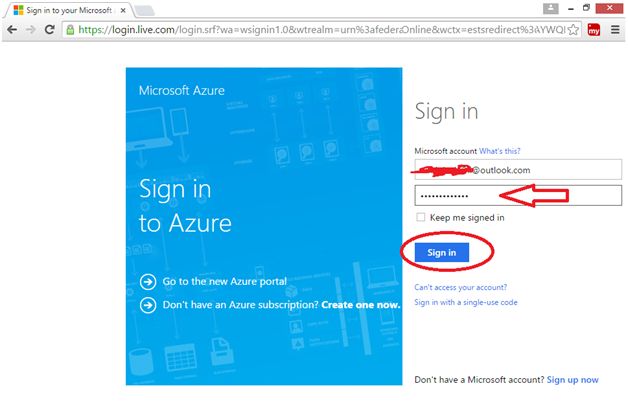Click the red 'my' extension icon
628x401 pixels.
(x=595, y=29)
